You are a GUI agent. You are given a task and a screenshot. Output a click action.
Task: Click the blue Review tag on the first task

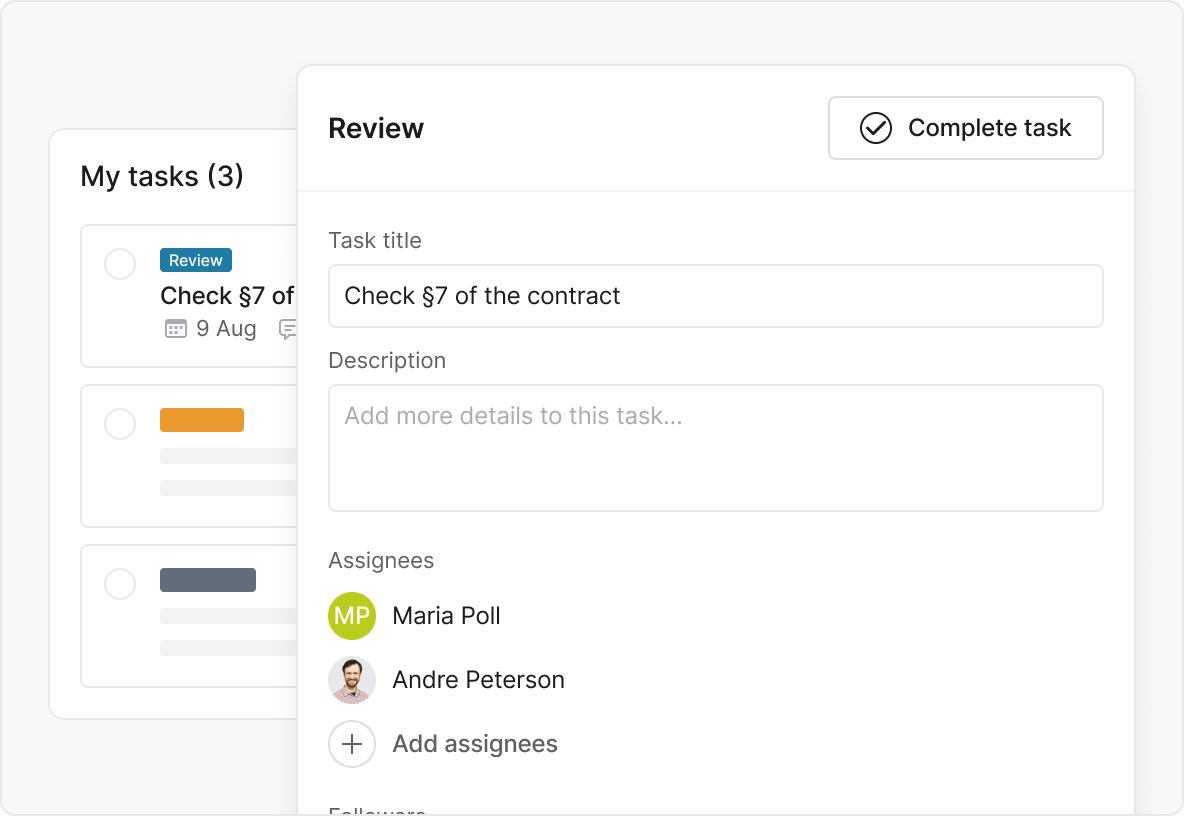196,260
